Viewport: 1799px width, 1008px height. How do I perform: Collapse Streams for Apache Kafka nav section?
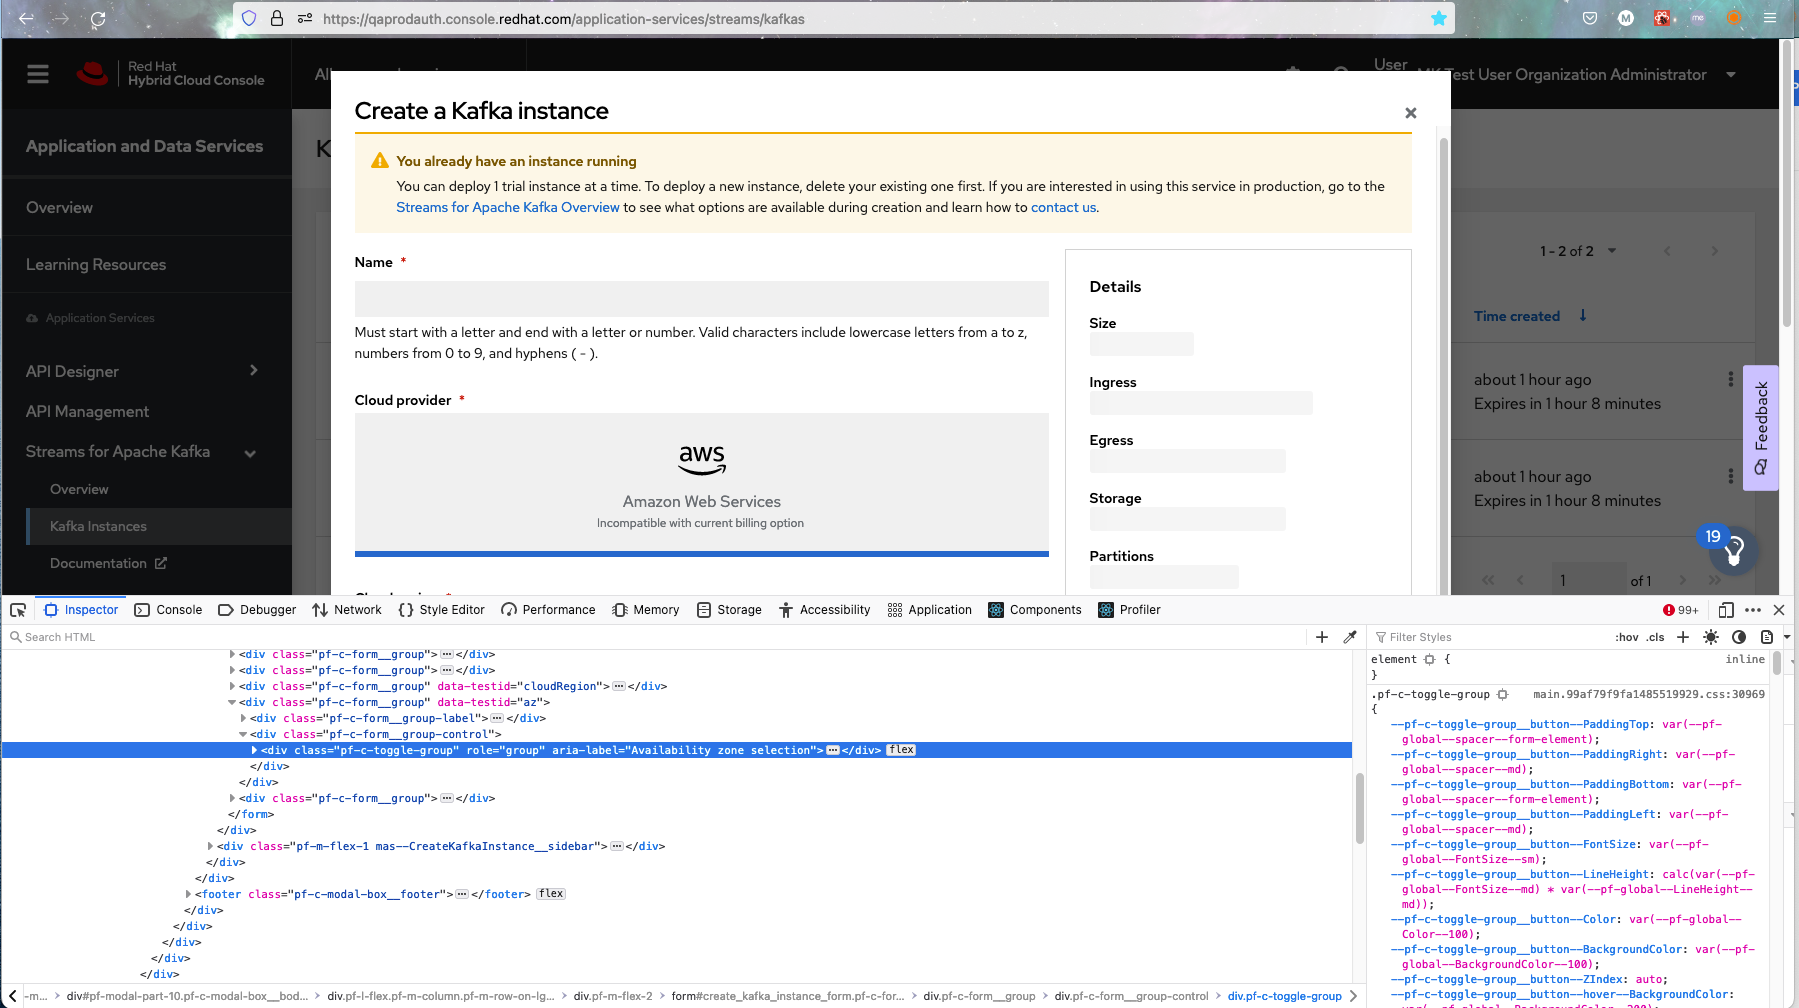250,453
